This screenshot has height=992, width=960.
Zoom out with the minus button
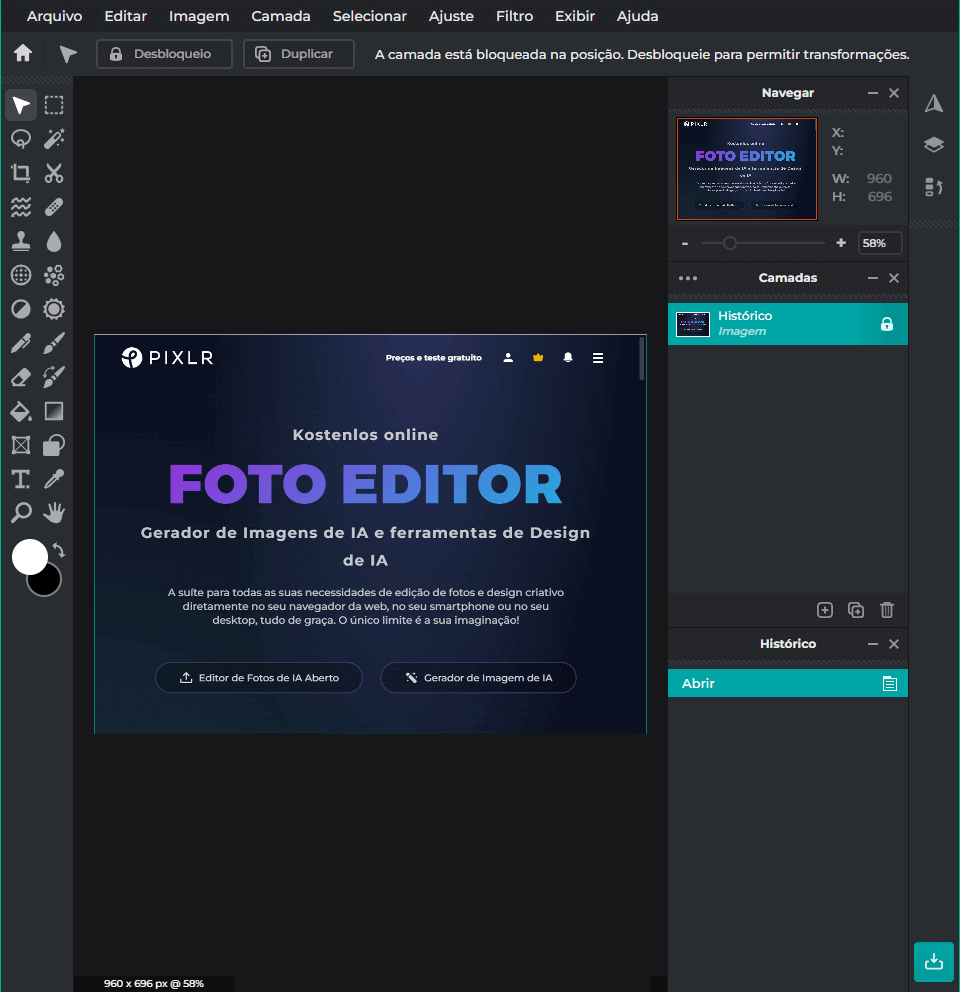tap(685, 244)
